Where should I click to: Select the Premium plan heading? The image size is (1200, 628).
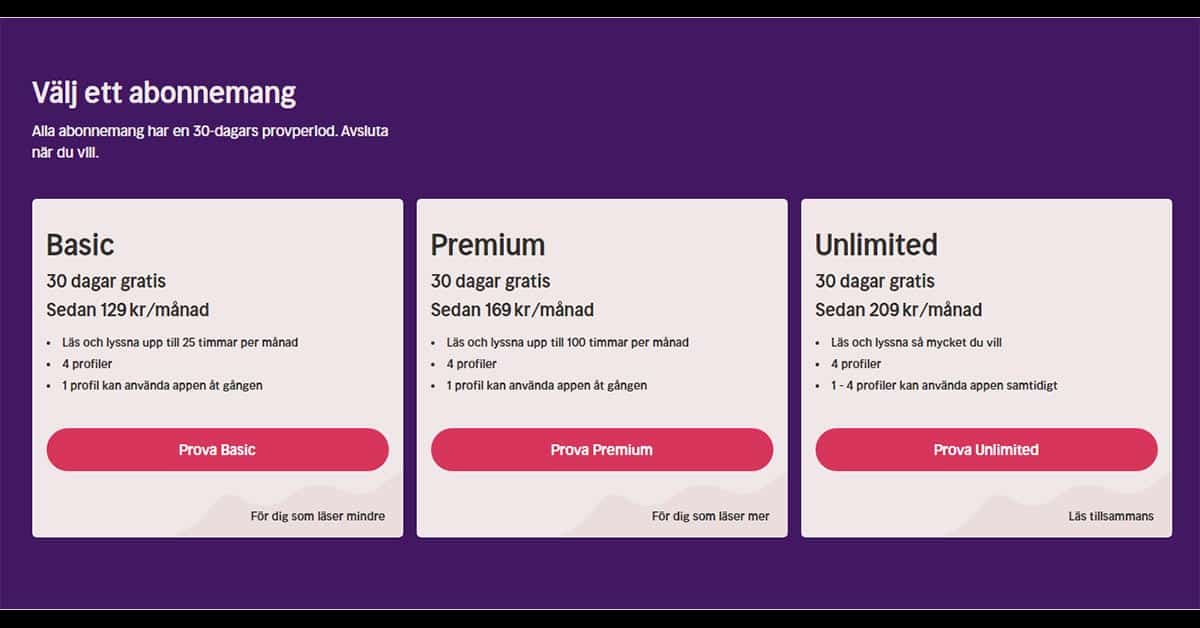click(x=488, y=245)
